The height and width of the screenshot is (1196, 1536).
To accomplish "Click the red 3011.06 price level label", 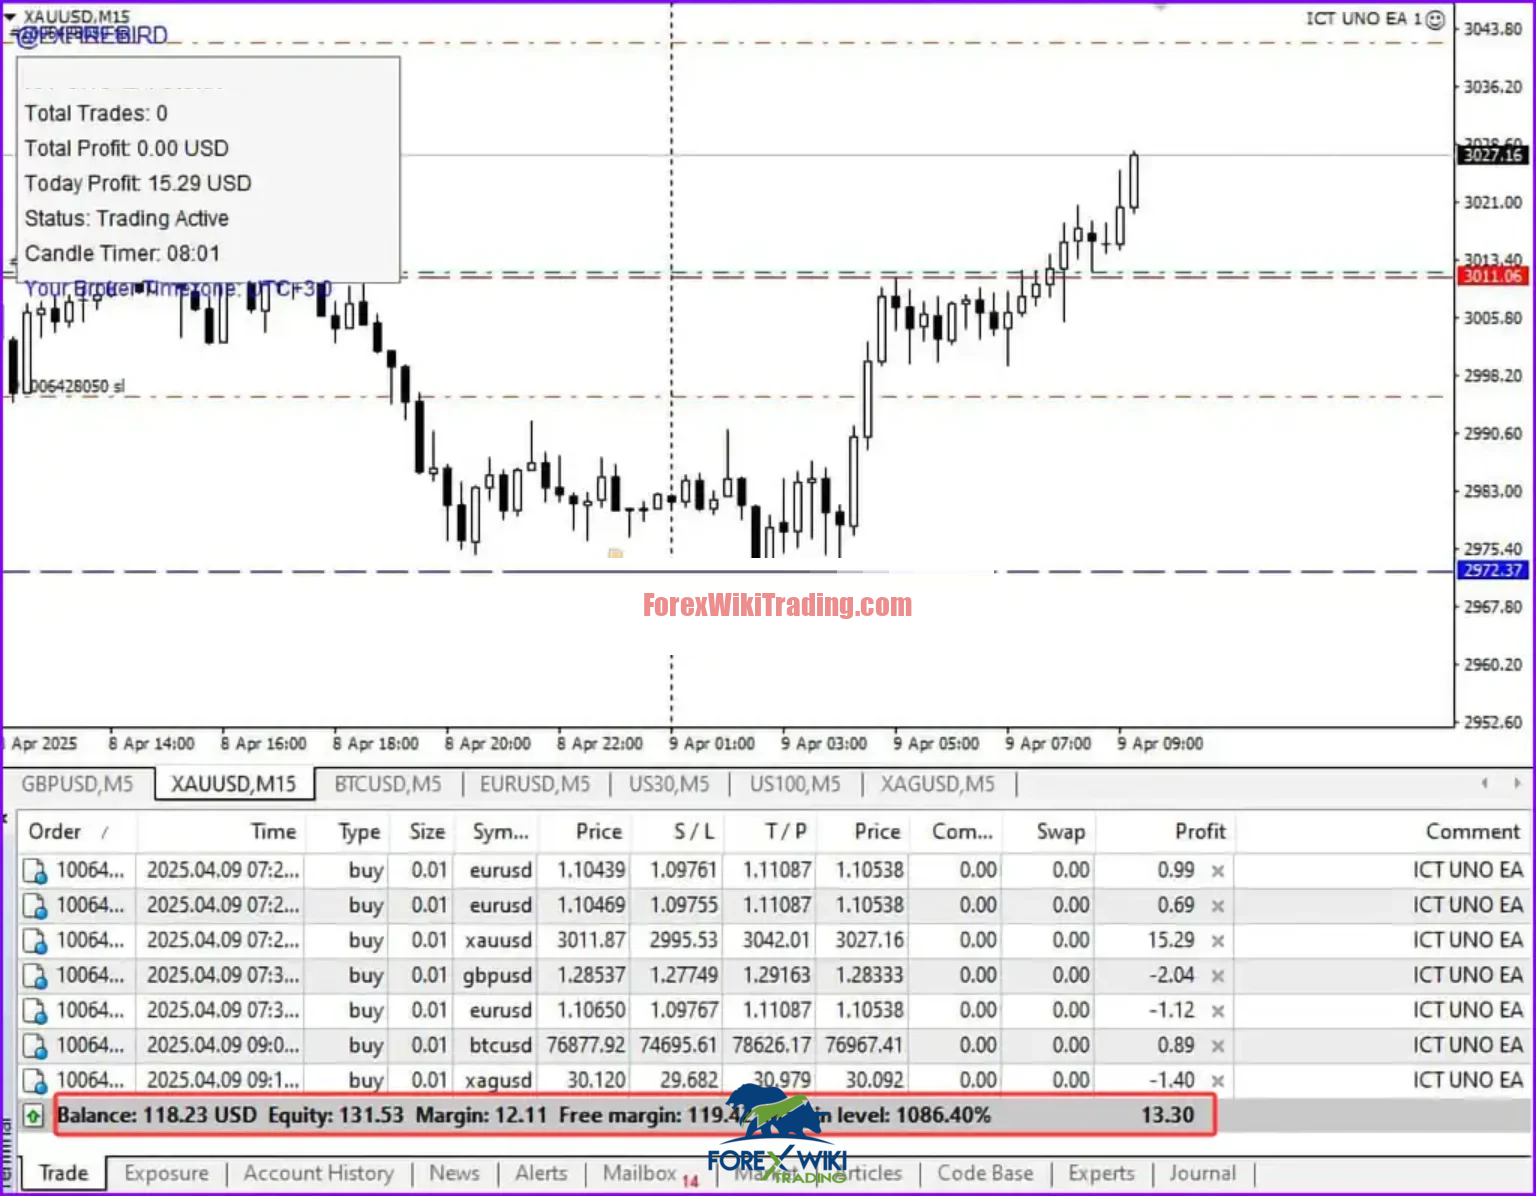I will 1492,276.
